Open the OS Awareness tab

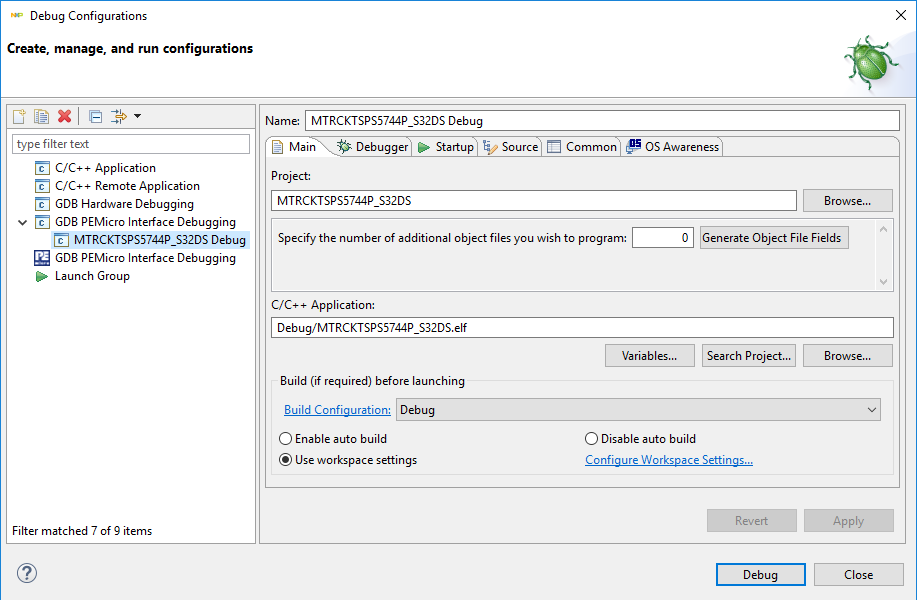[672, 147]
